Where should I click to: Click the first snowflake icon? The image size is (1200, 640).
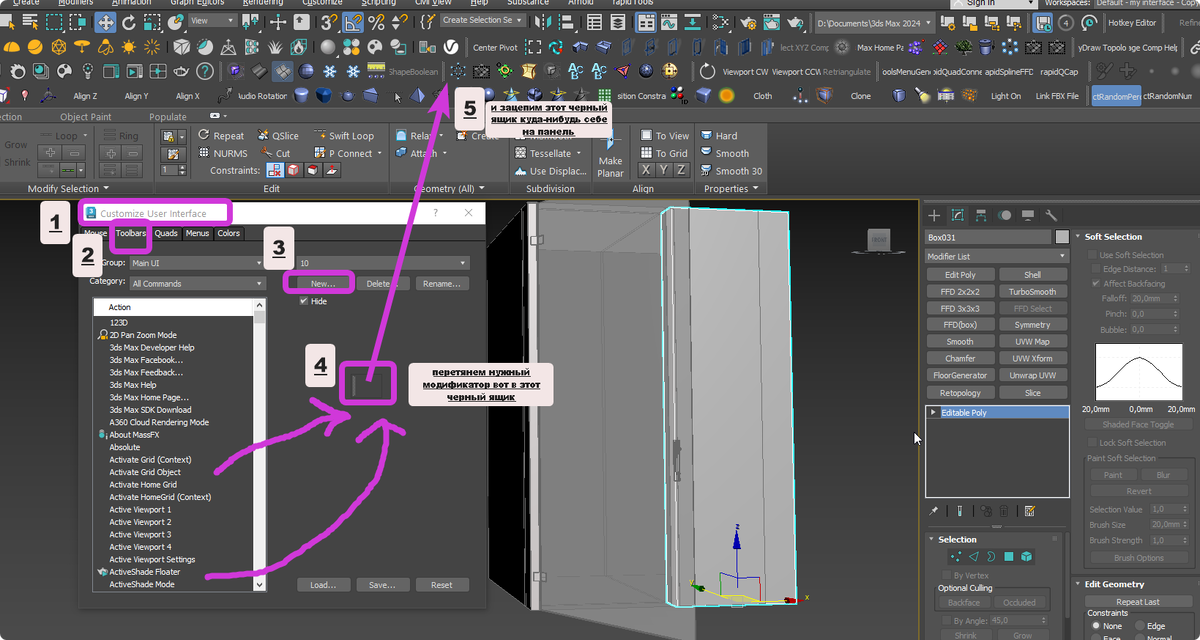coord(329,70)
